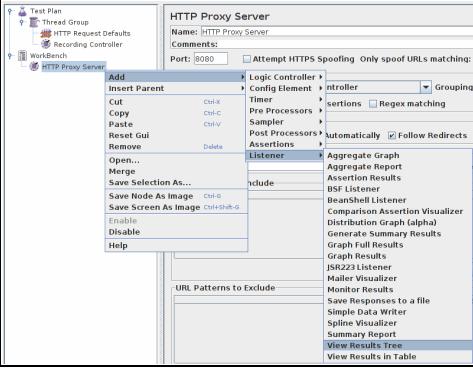Open Help from context menu

click(176, 246)
